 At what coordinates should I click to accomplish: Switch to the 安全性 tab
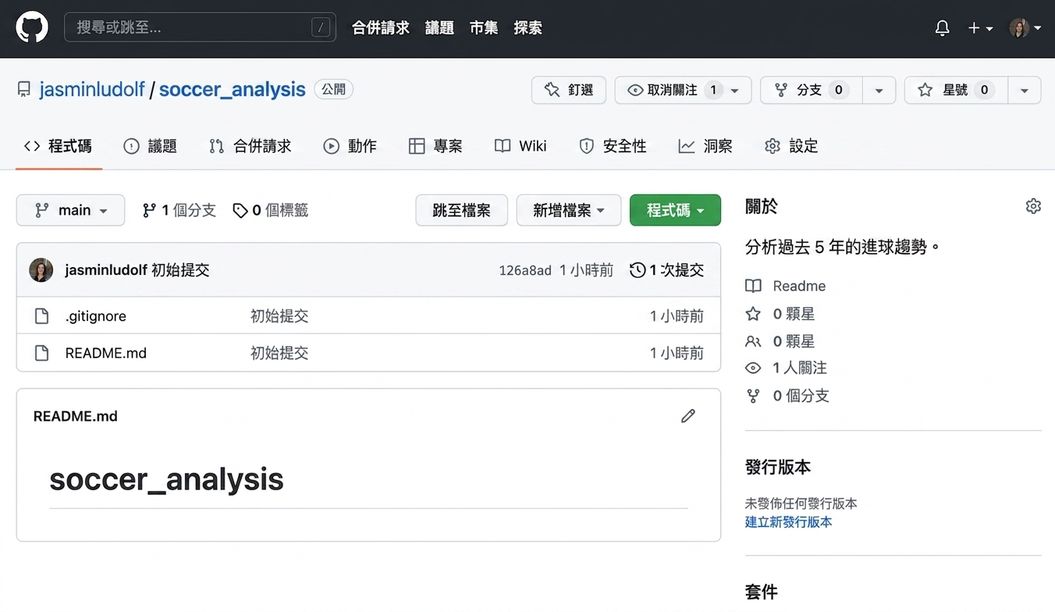(x=613, y=146)
